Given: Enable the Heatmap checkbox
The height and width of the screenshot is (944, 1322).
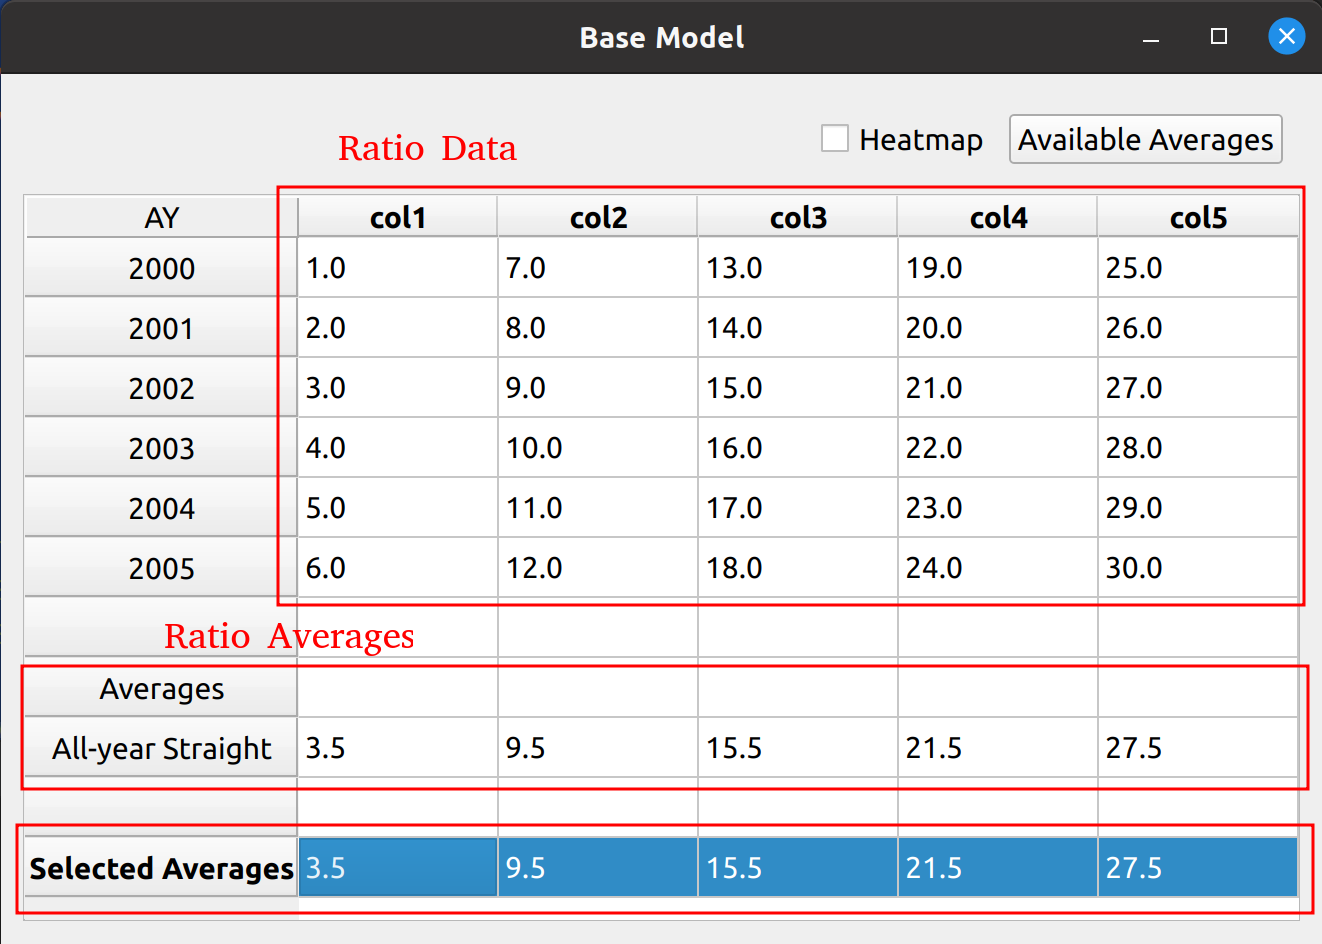Looking at the screenshot, I should 835,139.
